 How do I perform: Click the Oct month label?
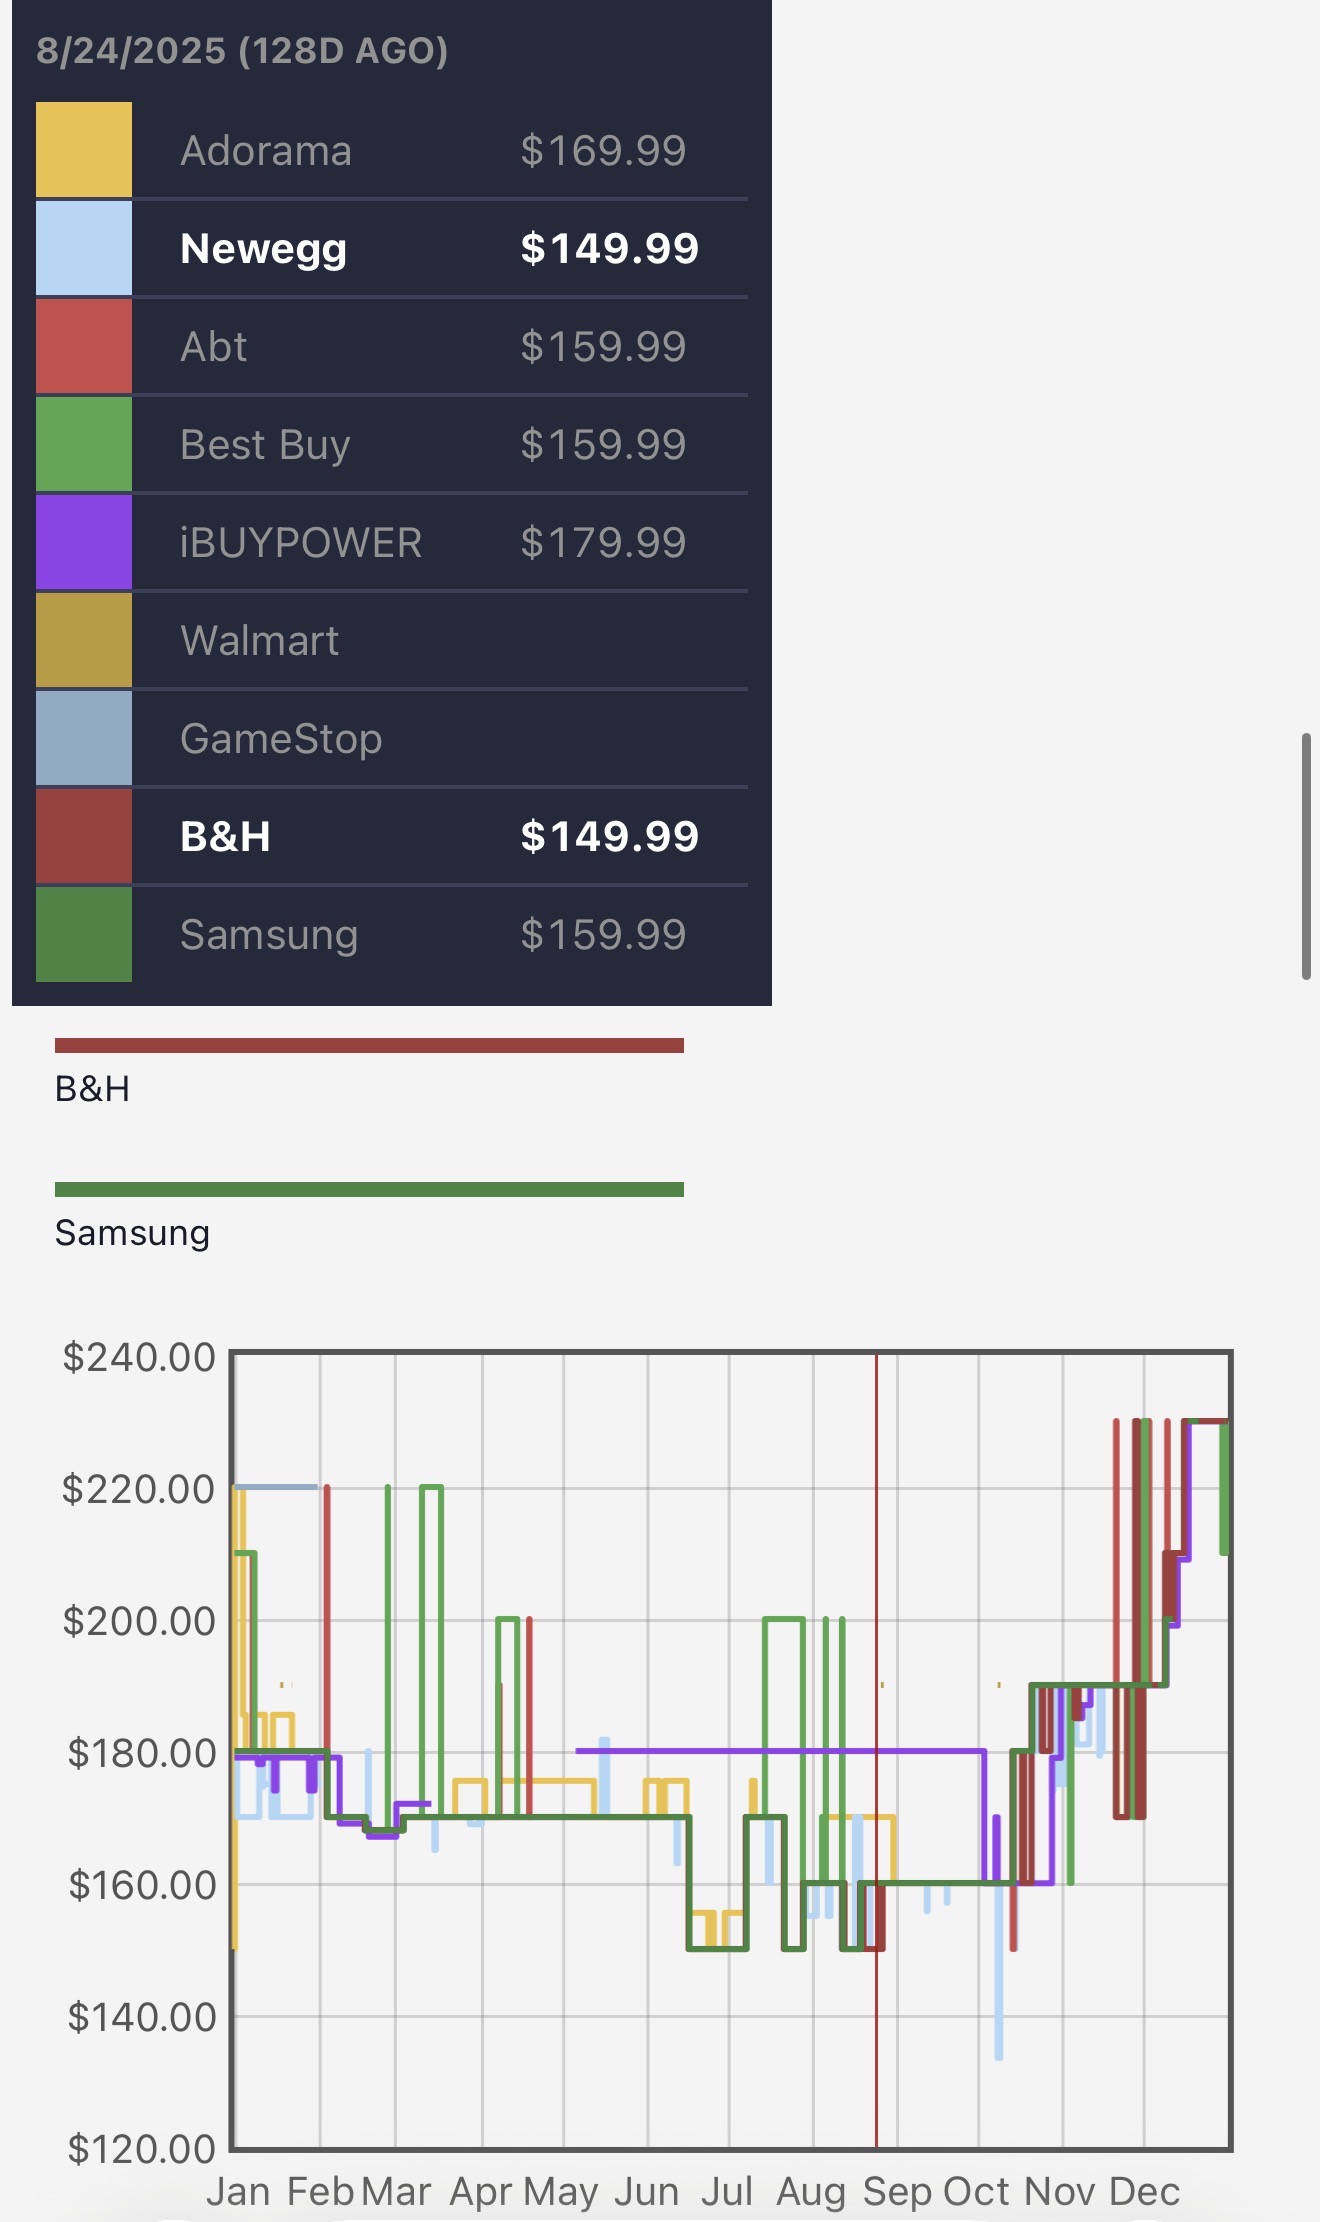tap(976, 2192)
